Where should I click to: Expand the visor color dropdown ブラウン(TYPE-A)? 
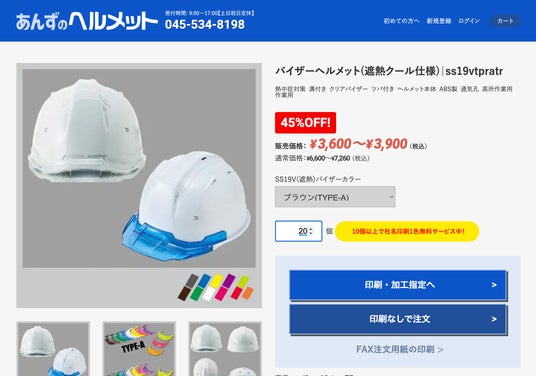click(x=335, y=197)
